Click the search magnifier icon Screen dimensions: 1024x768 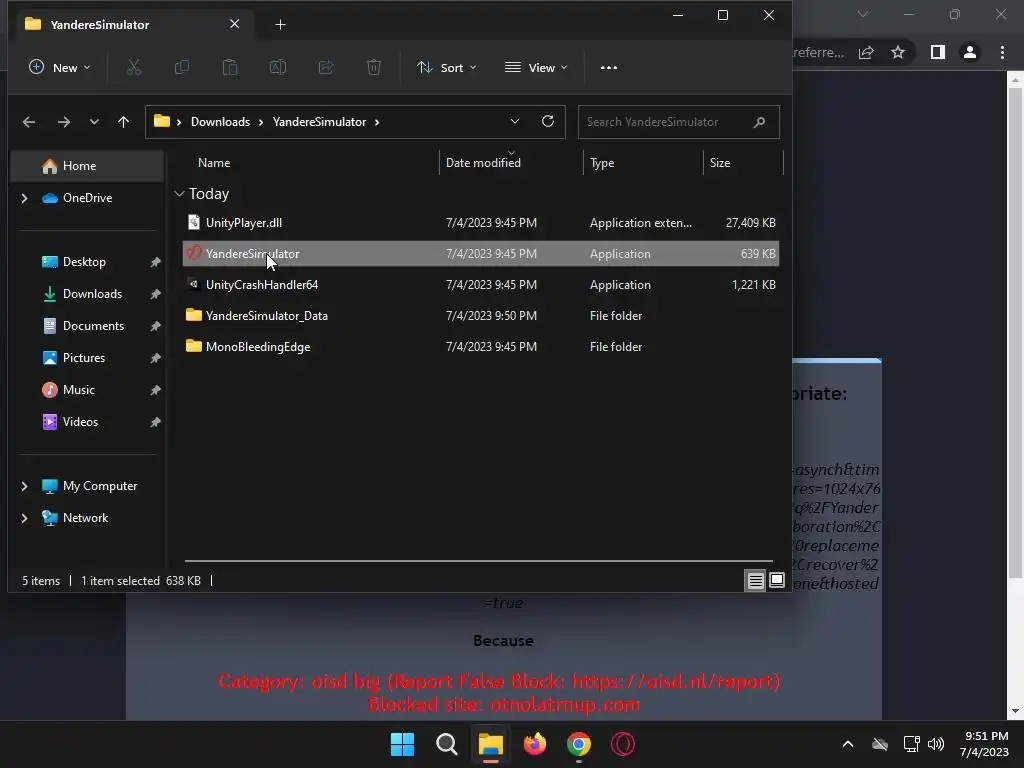click(x=759, y=122)
